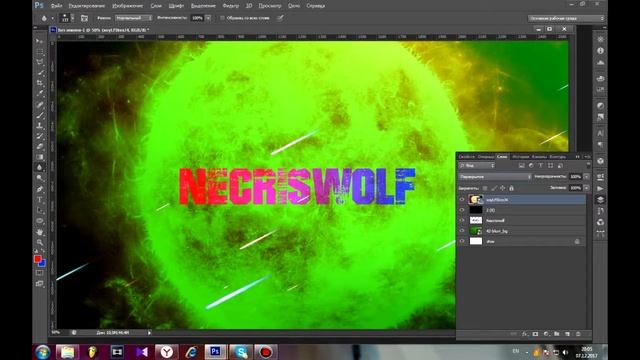Open the layer blend mode Перекрытие dropdown
The width and height of the screenshot is (640, 360).
coord(495,177)
